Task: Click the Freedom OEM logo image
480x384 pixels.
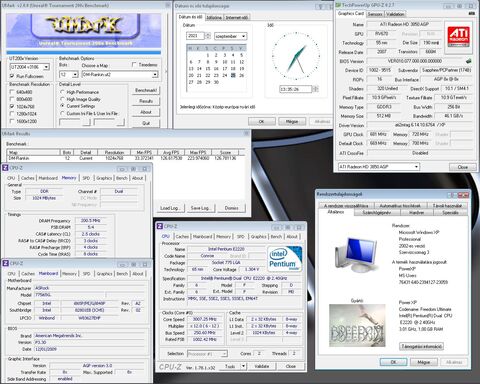Action: point(357,325)
